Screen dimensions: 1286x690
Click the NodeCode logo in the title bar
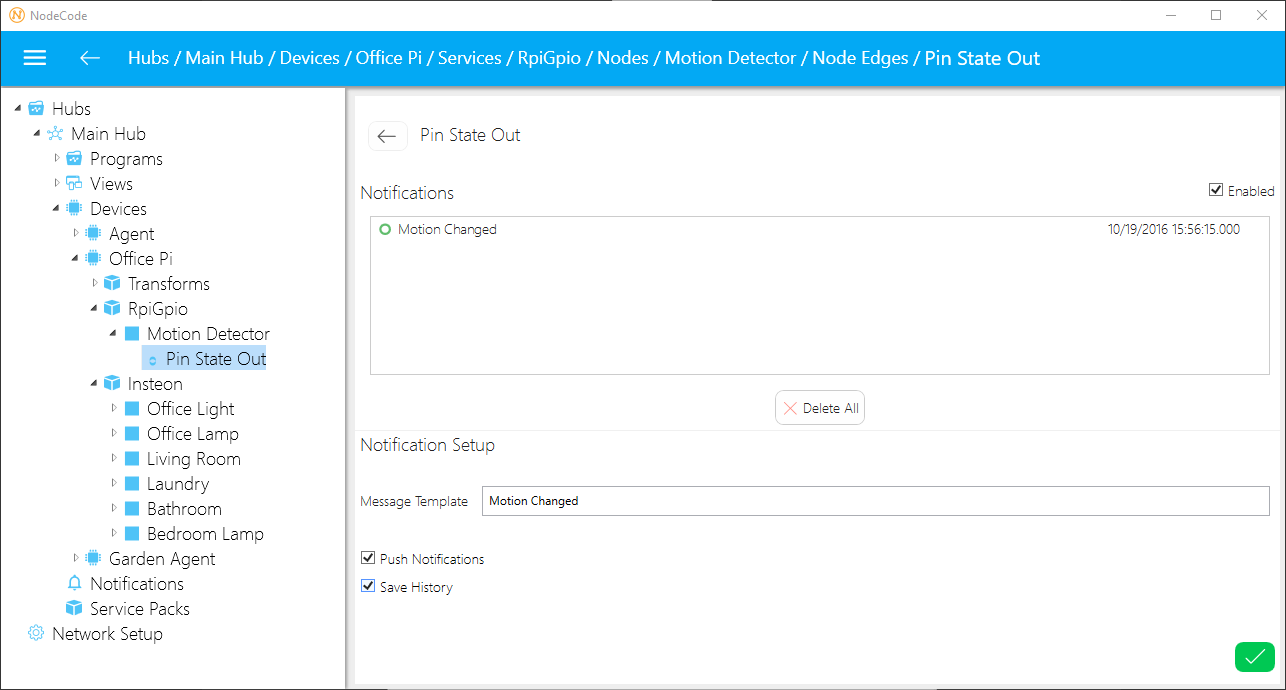coord(17,15)
